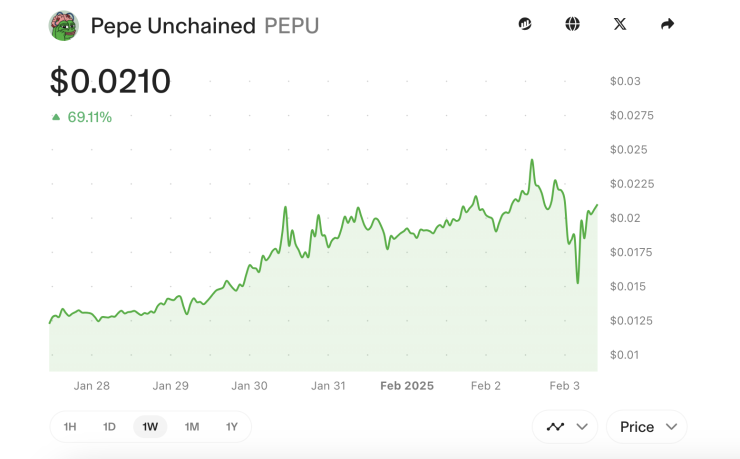Click the 69.11% change percentage
Screen dimensions: 740x459
tap(90, 117)
